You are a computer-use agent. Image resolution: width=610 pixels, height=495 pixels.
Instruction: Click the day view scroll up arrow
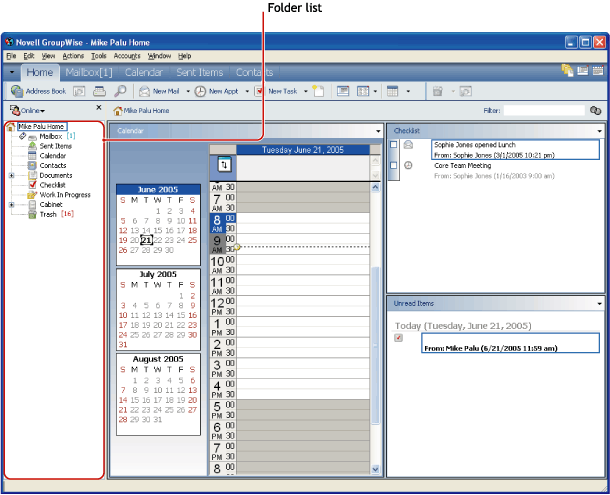tap(375, 188)
